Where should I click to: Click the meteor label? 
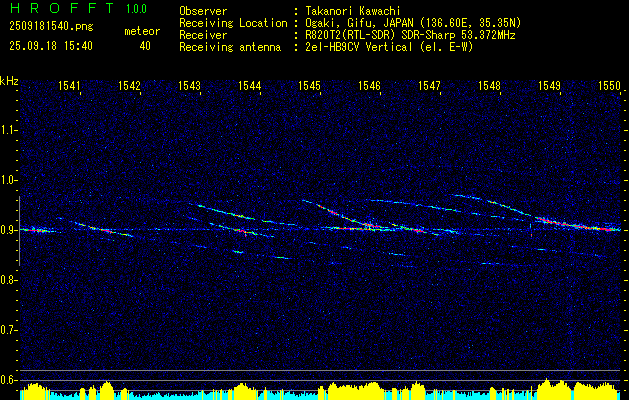pyautogui.click(x=142, y=31)
